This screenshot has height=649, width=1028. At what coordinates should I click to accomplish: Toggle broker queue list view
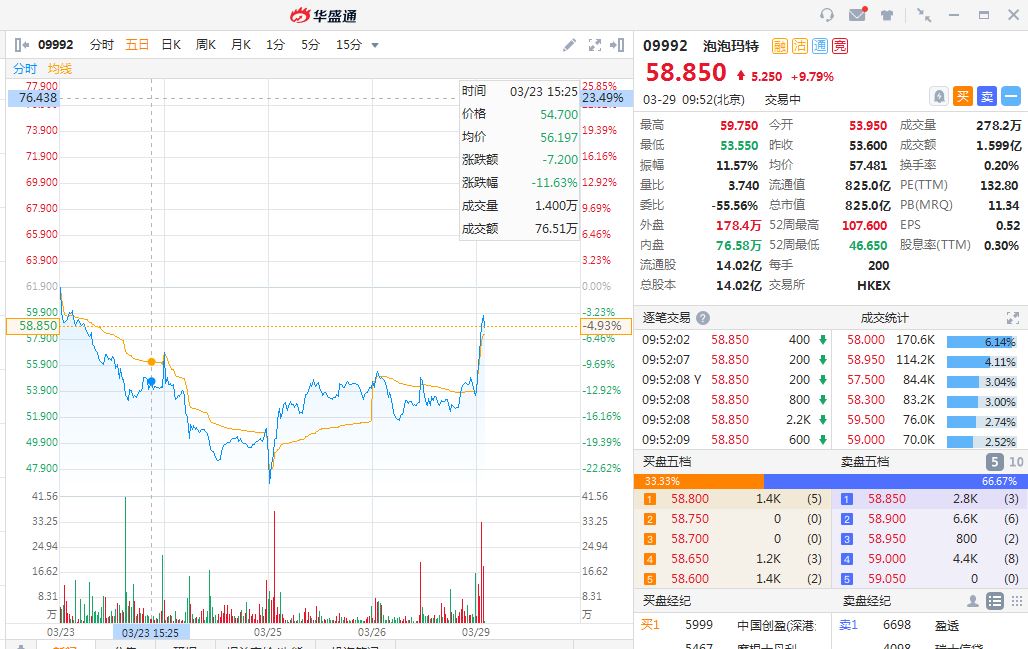[x=994, y=601]
